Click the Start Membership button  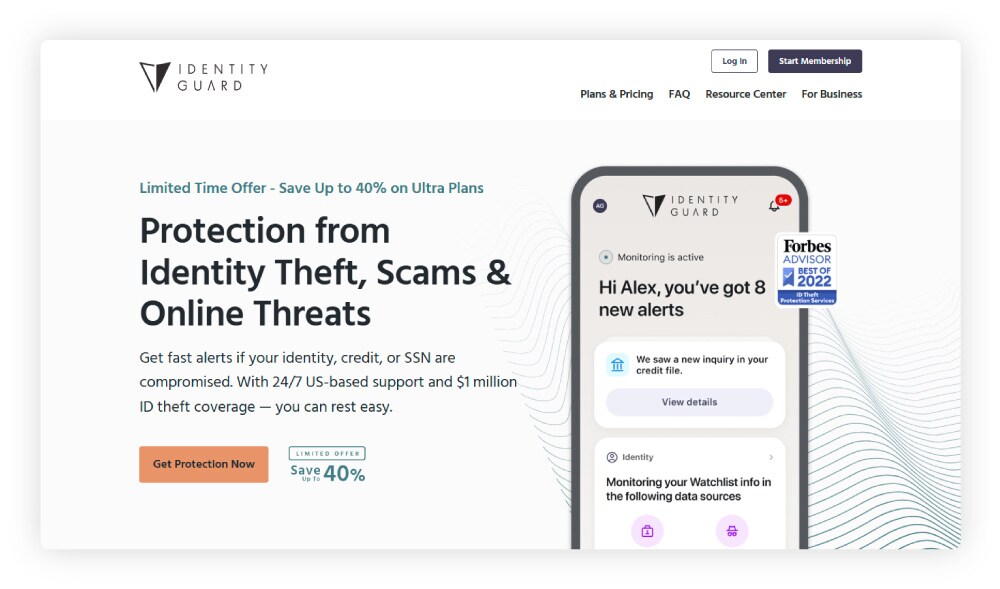[815, 61]
